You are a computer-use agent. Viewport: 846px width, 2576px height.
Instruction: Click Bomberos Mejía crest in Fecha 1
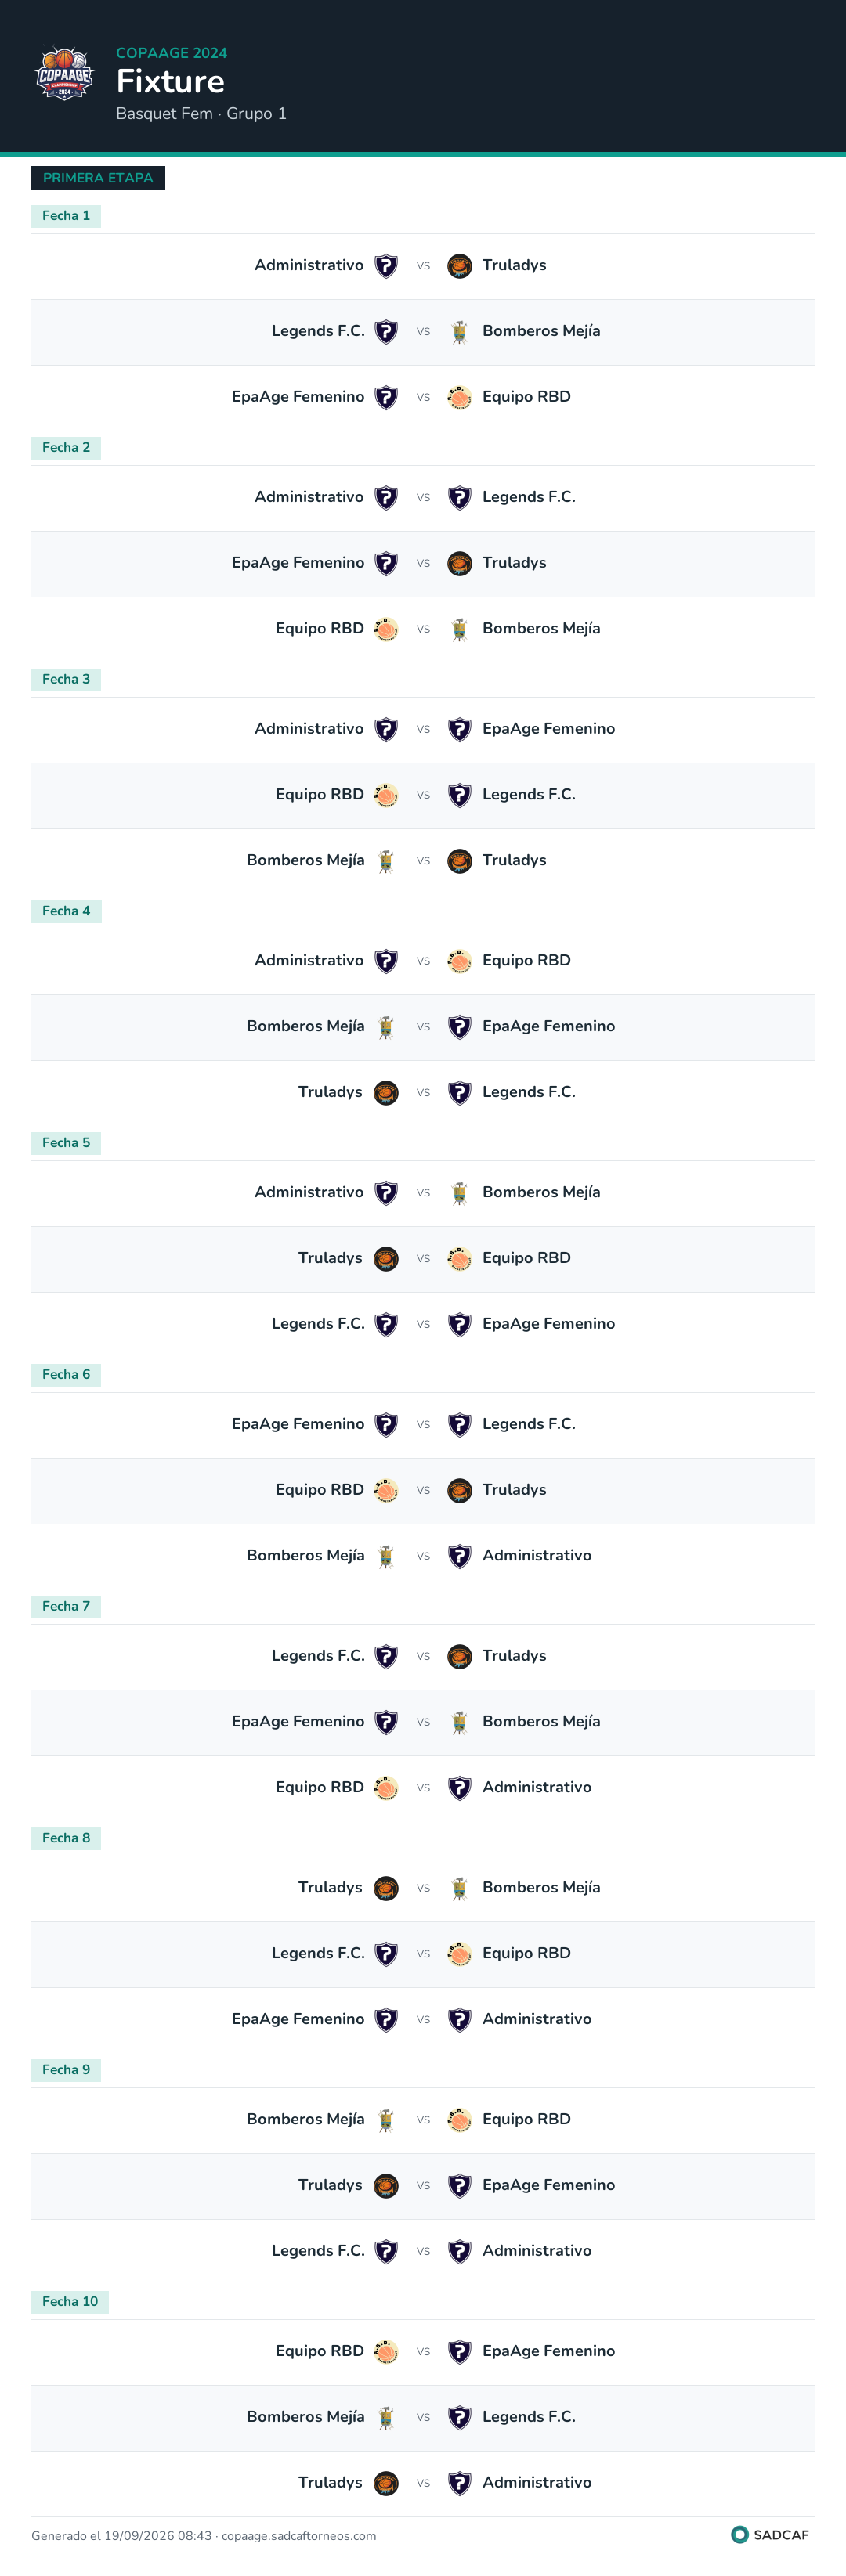pyautogui.click(x=459, y=332)
